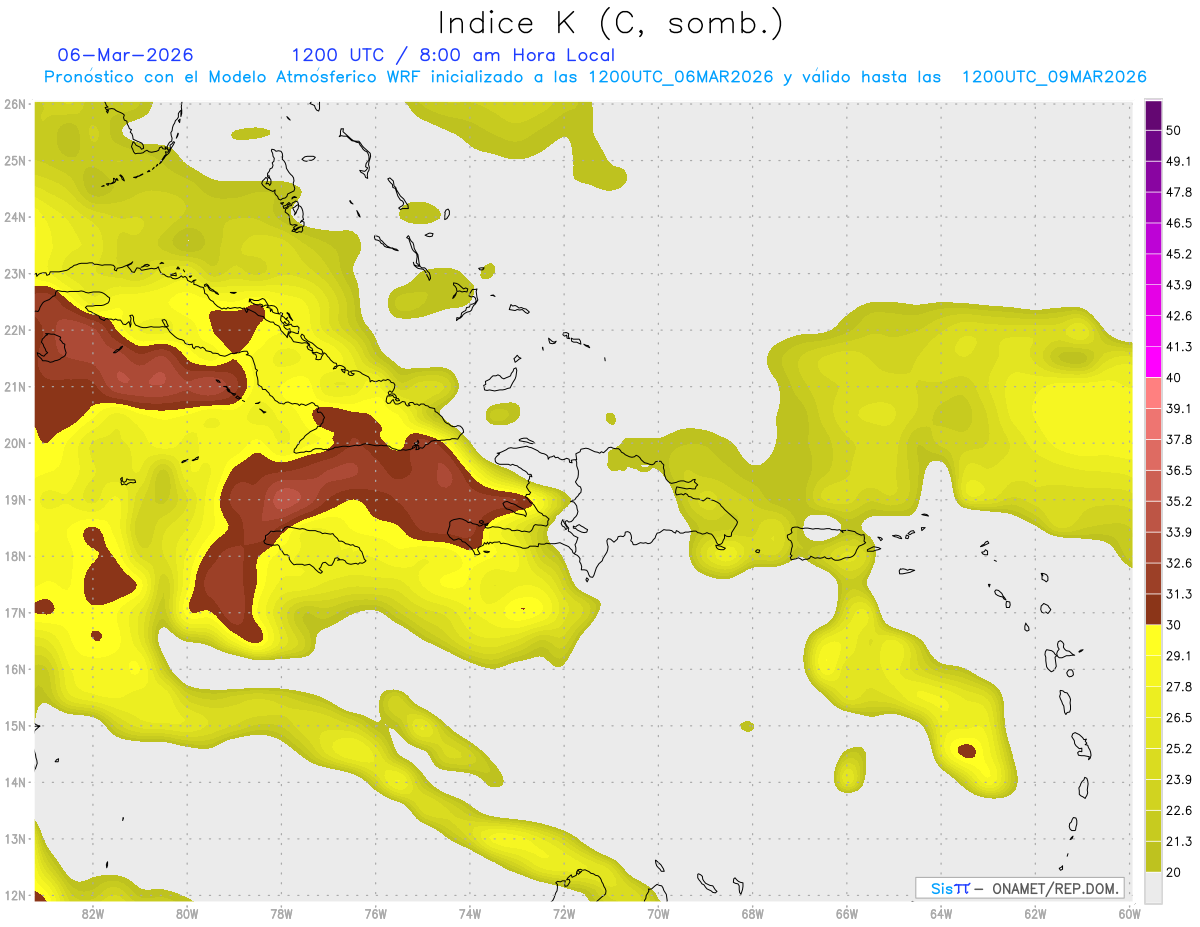Click the "78W" longitude label
This screenshot has height=927, width=1200.
[281, 914]
